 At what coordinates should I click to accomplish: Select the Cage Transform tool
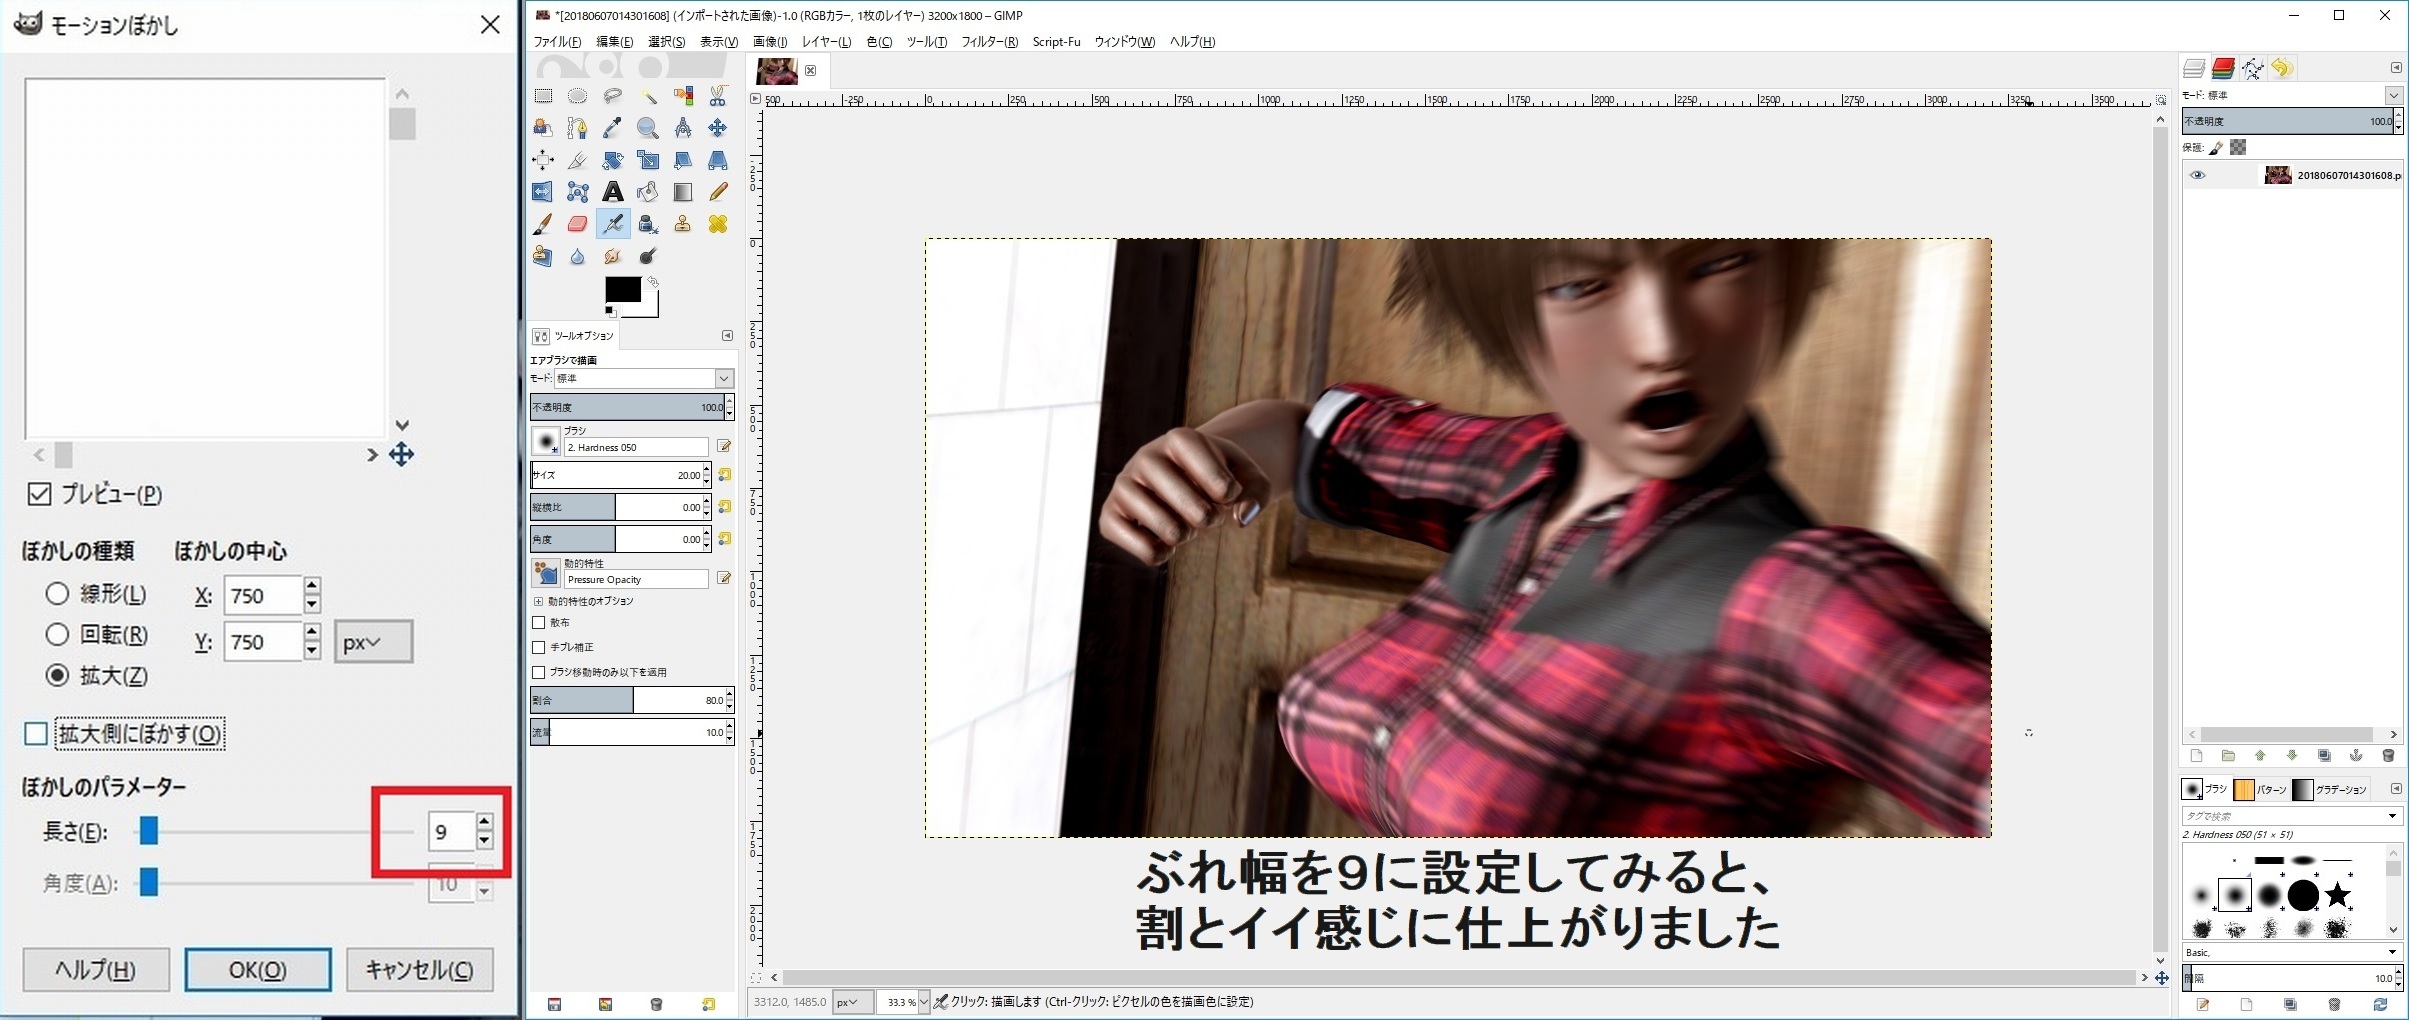[578, 192]
